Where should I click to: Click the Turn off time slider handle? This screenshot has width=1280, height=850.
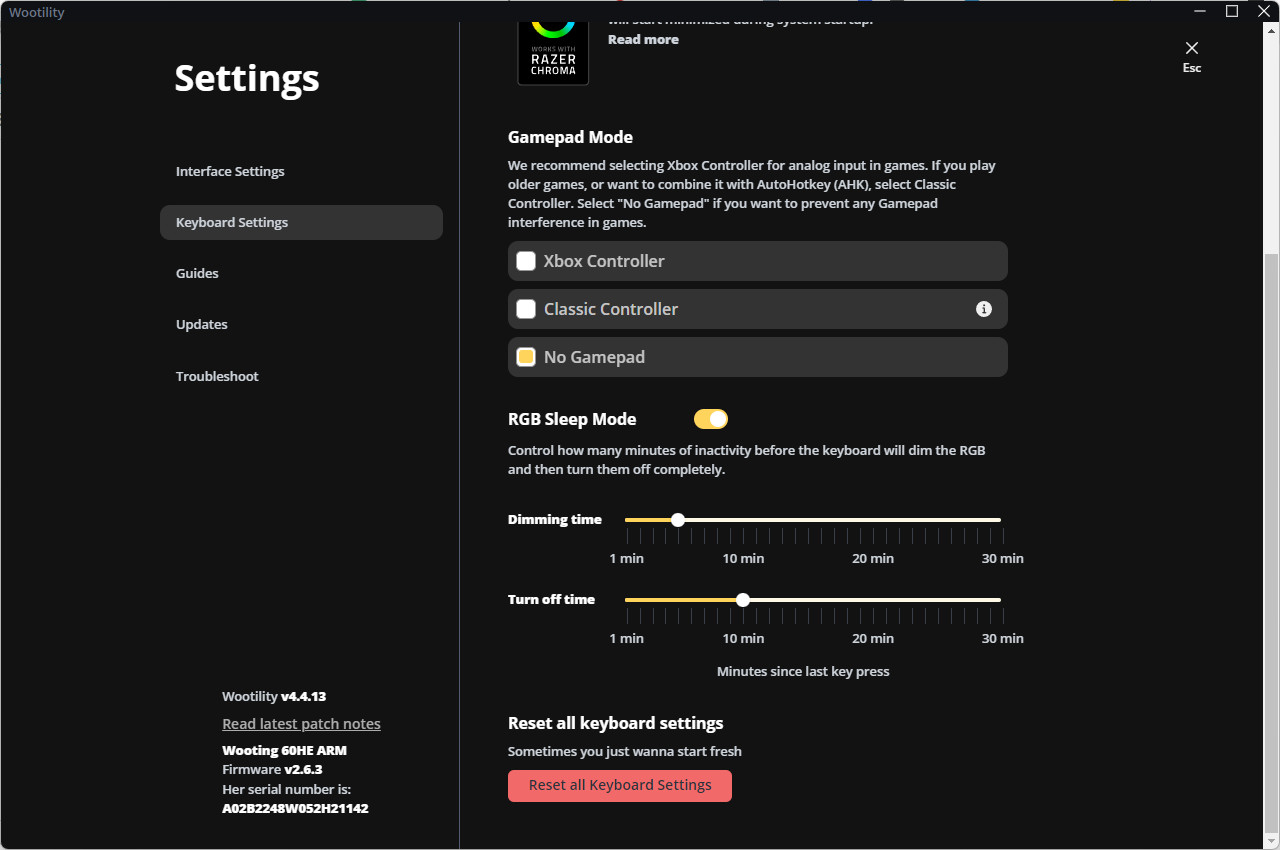742,600
